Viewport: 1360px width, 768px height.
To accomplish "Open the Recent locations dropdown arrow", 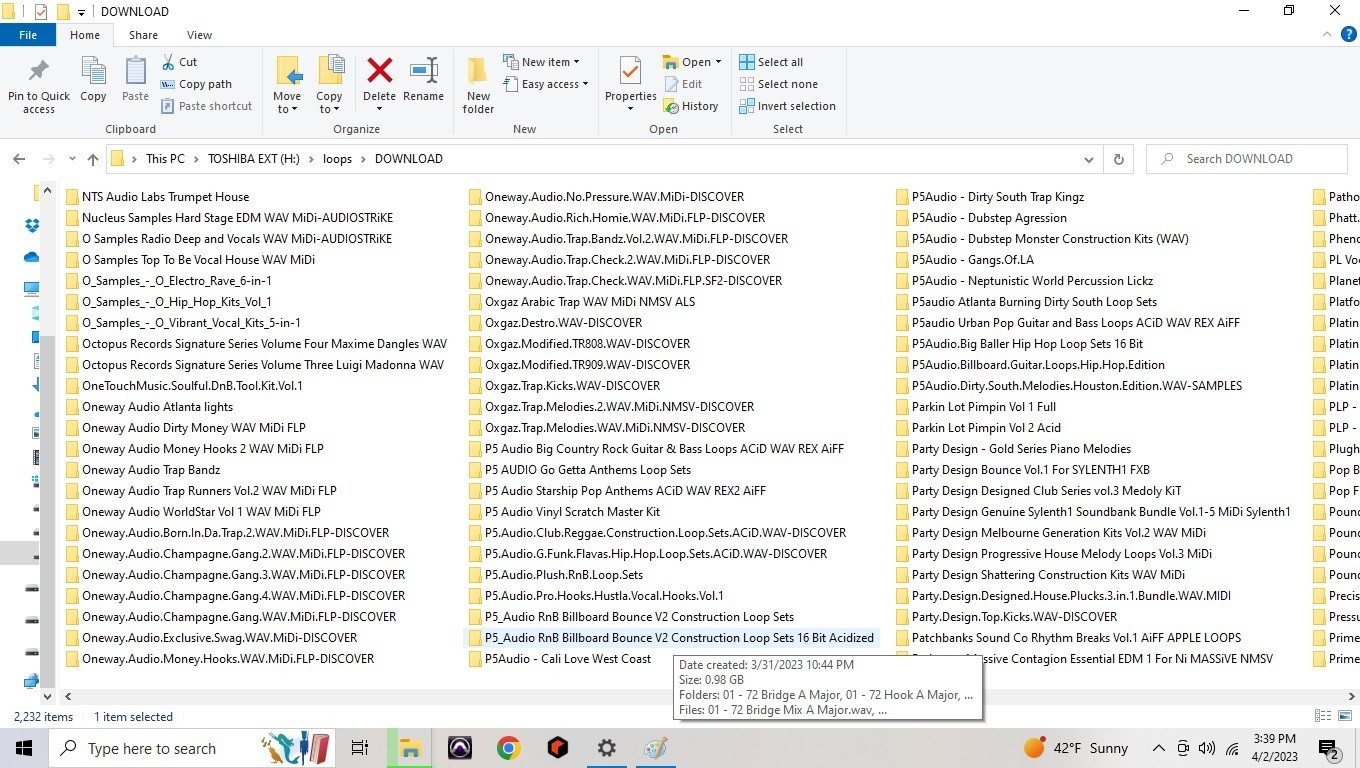I will point(72,159).
